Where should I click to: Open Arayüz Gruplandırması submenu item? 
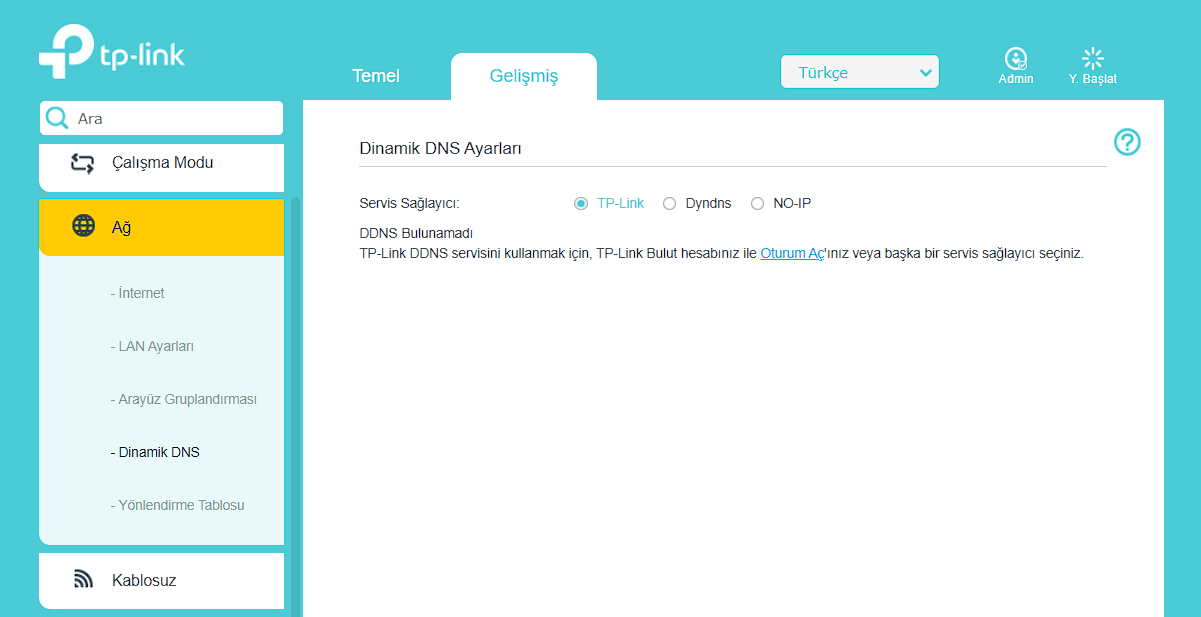[x=184, y=399]
